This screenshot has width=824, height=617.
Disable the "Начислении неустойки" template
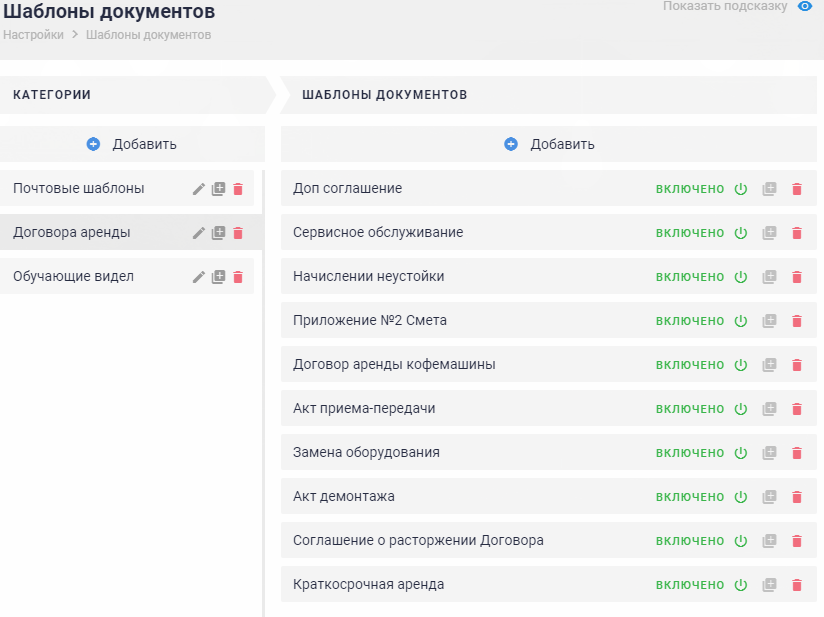741,276
